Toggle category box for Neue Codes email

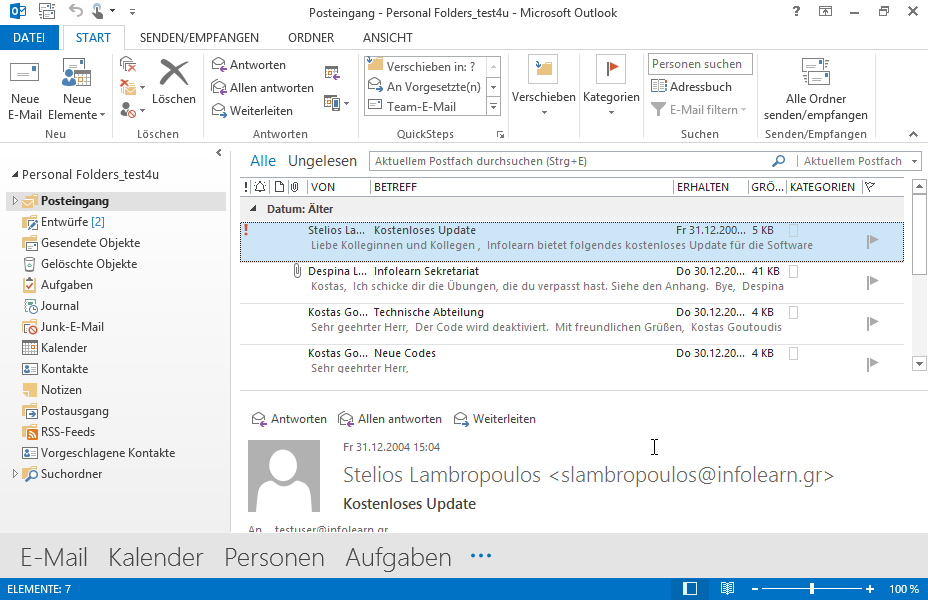tap(794, 353)
